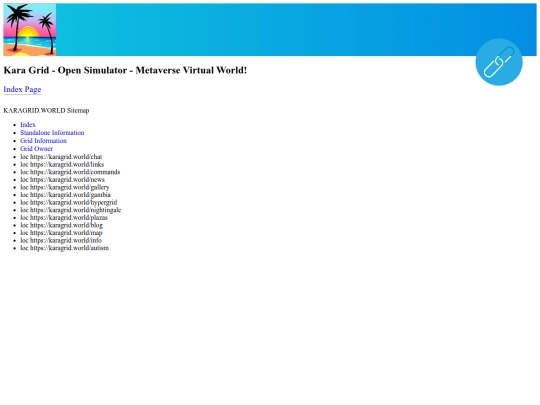Image resolution: width=540 pixels, height=405 pixels.
Task: Visit the Grid Owner link
Action: tap(36, 149)
